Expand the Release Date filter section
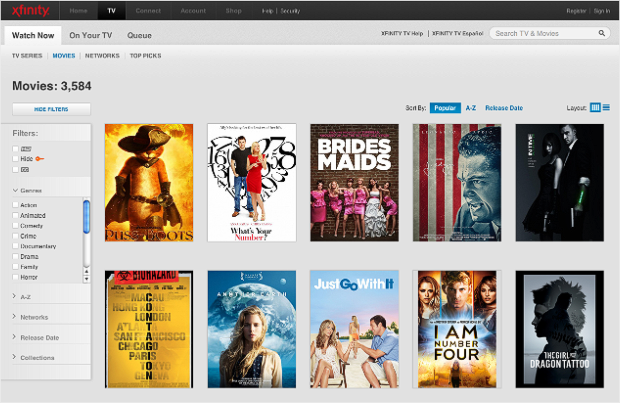The image size is (620, 403). click(36, 337)
